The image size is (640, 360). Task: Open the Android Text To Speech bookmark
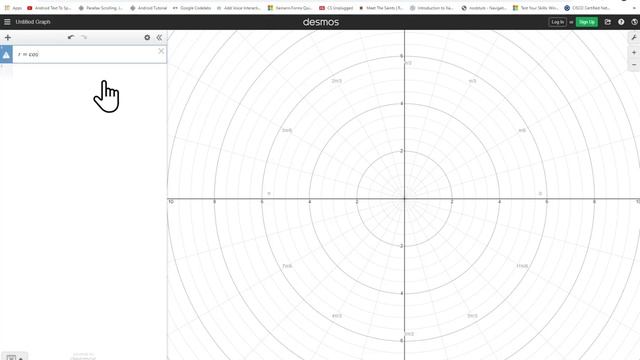tap(49, 8)
